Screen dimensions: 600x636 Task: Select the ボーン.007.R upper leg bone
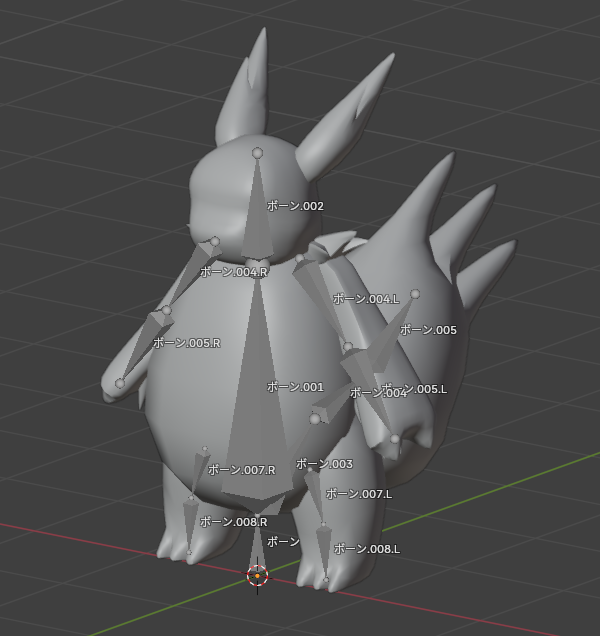(199, 473)
